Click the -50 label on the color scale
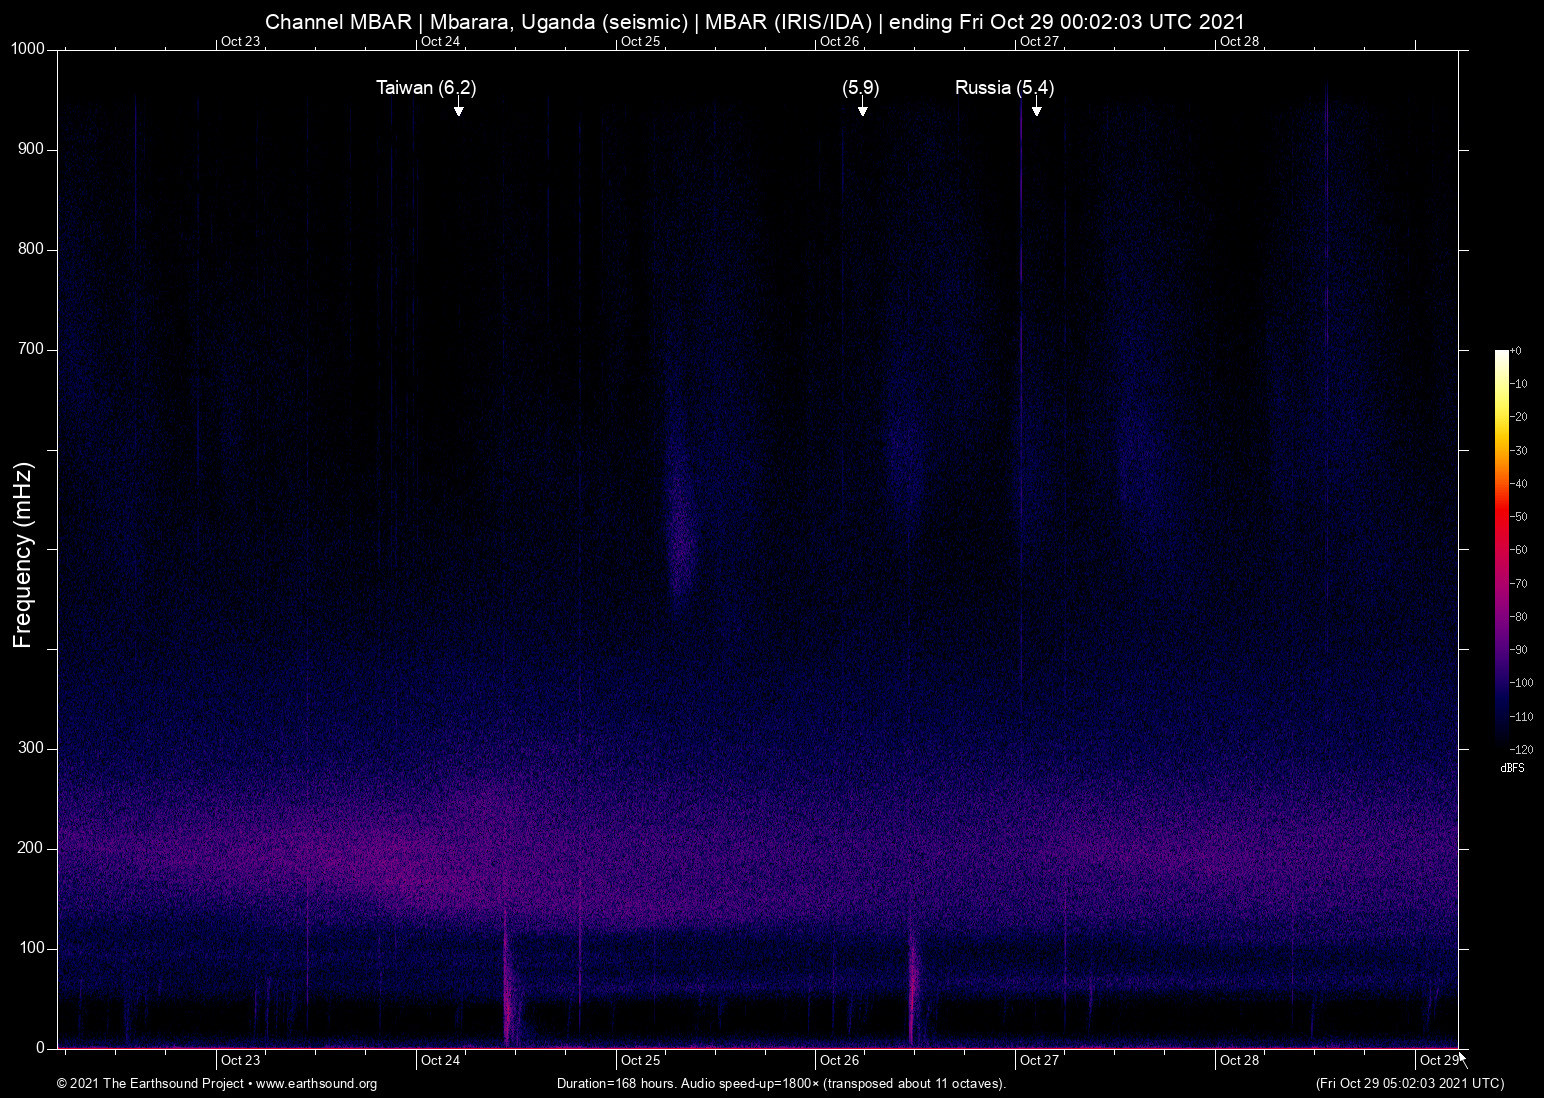Image resolution: width=1544 pixels, height=1098 pixels. (x=1519, y=517)
